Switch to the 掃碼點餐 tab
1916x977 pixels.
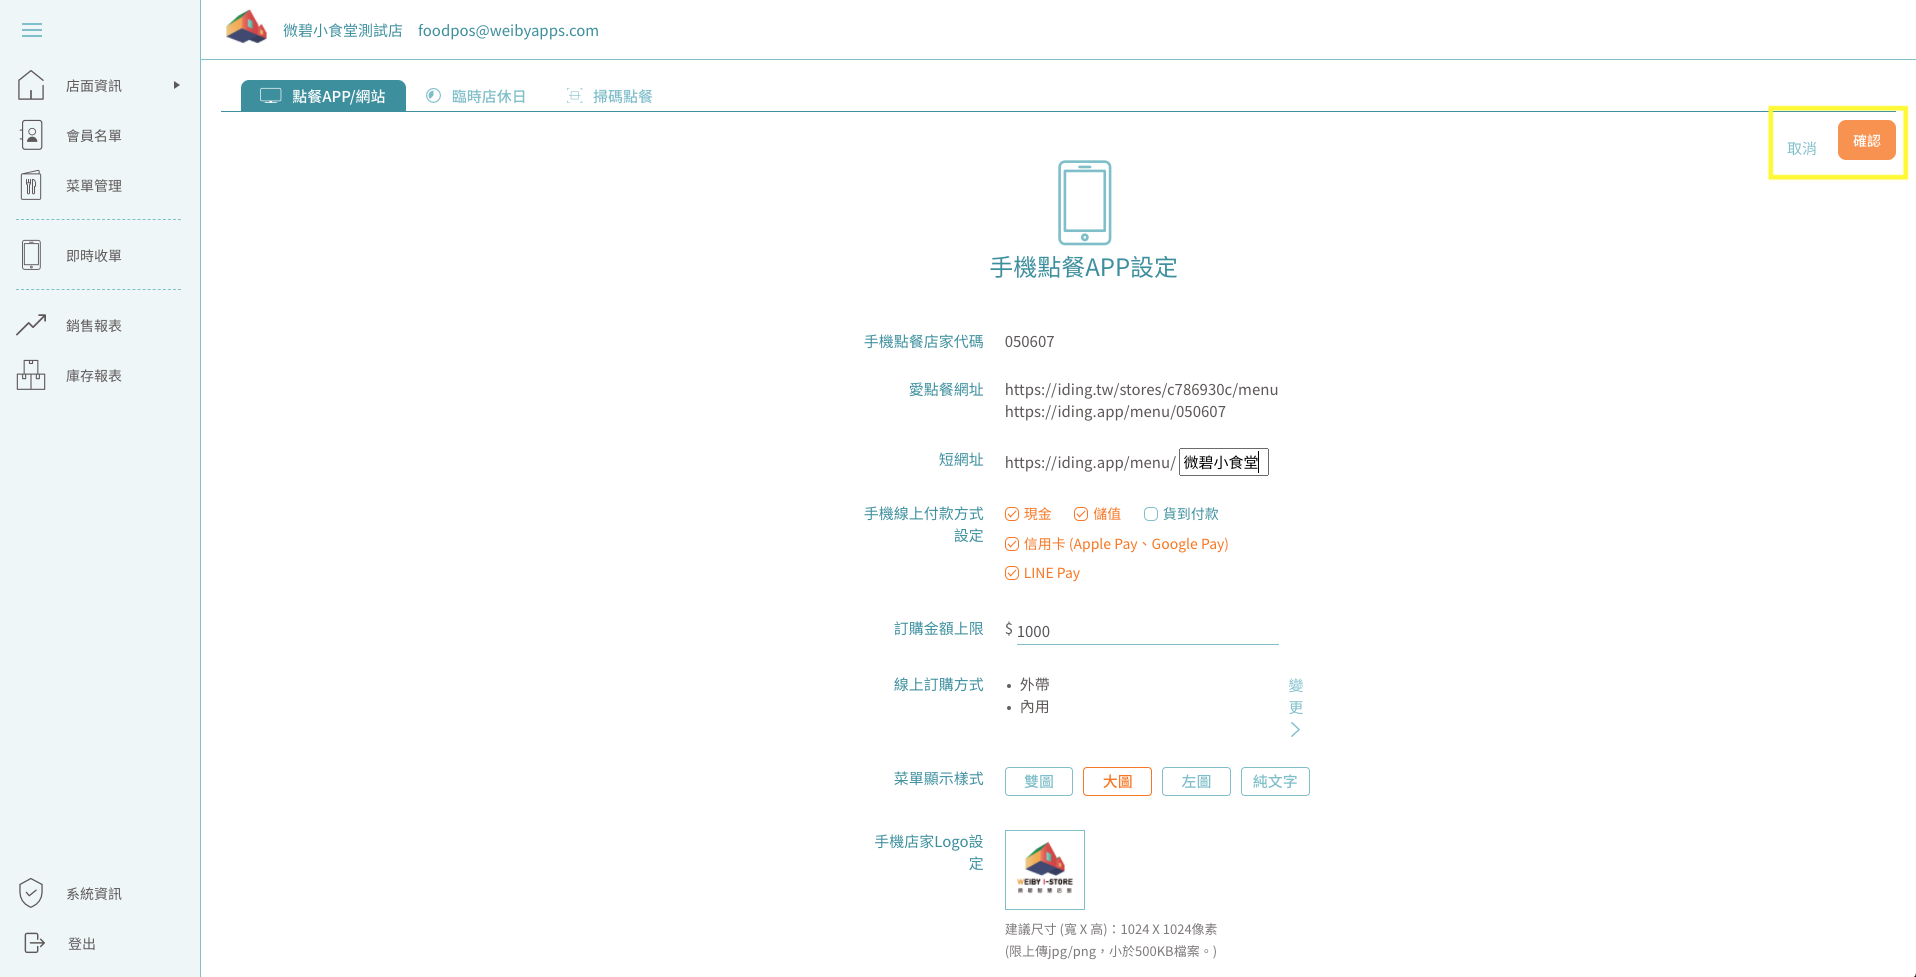tap(610, 96)
